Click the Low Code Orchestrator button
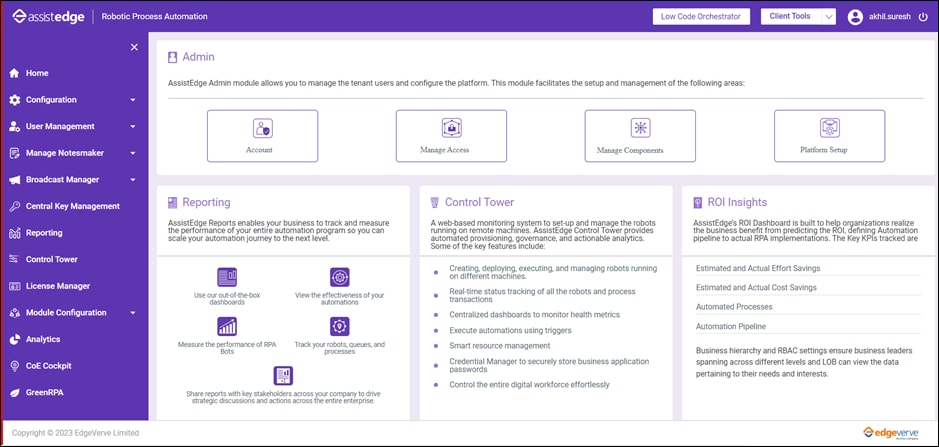The width and height of the screenshot is (939, 447). [701, 16]
